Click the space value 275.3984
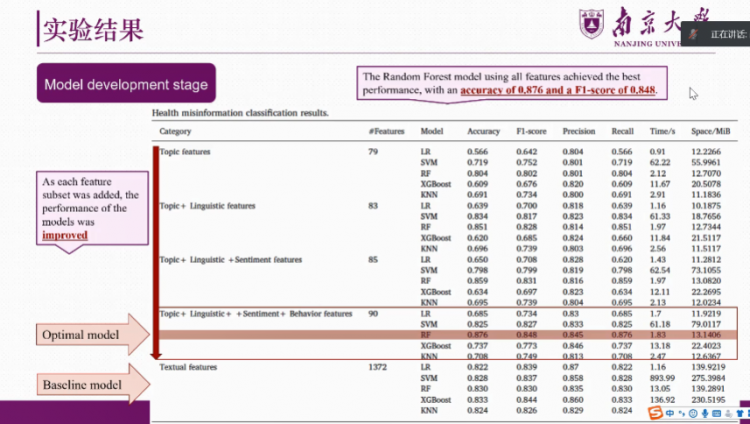750x424 pixels. [x=708, y=378]
